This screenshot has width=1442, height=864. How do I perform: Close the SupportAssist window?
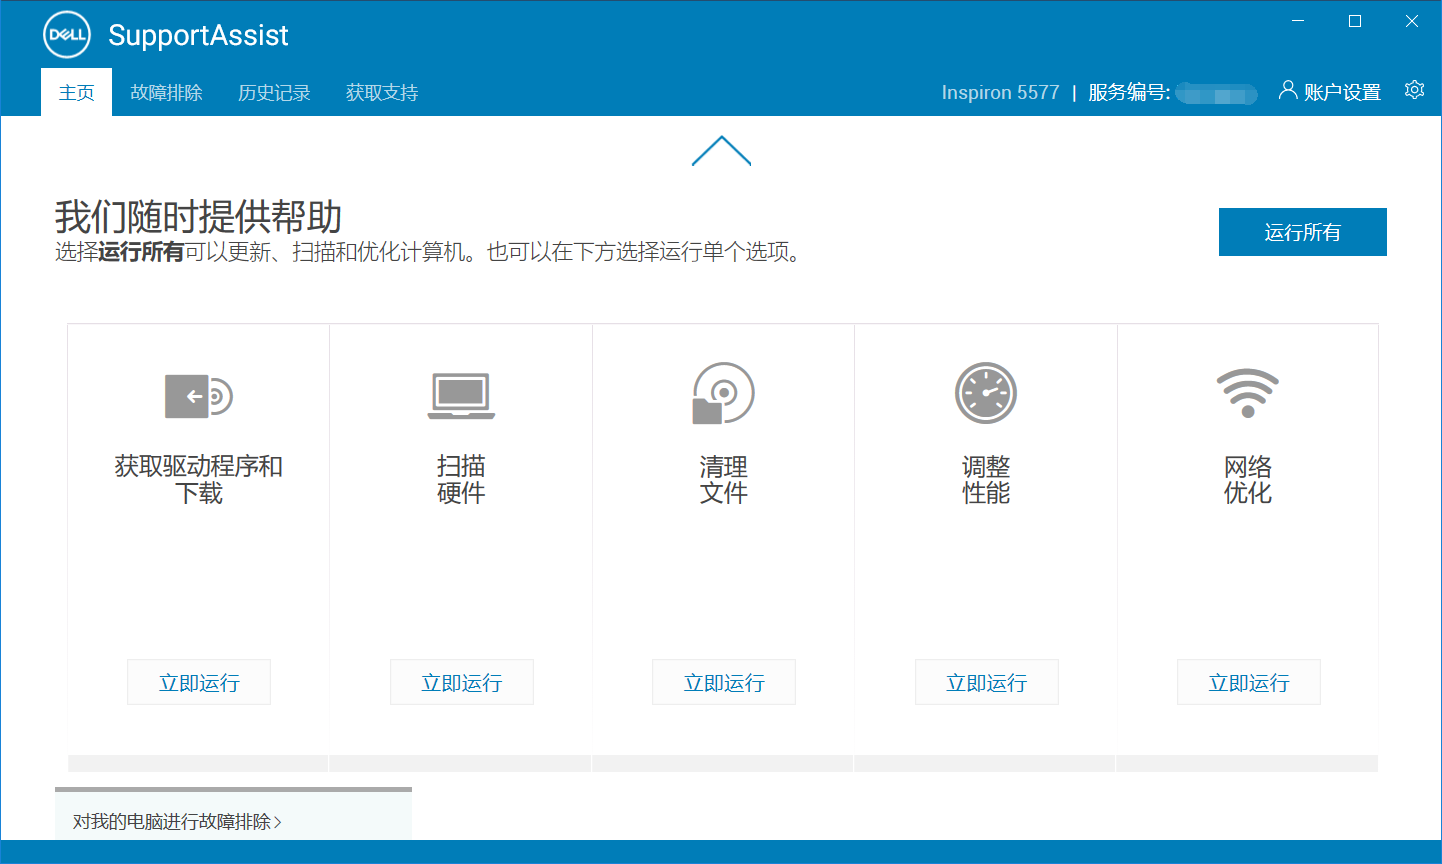(x=1412, y=21)
